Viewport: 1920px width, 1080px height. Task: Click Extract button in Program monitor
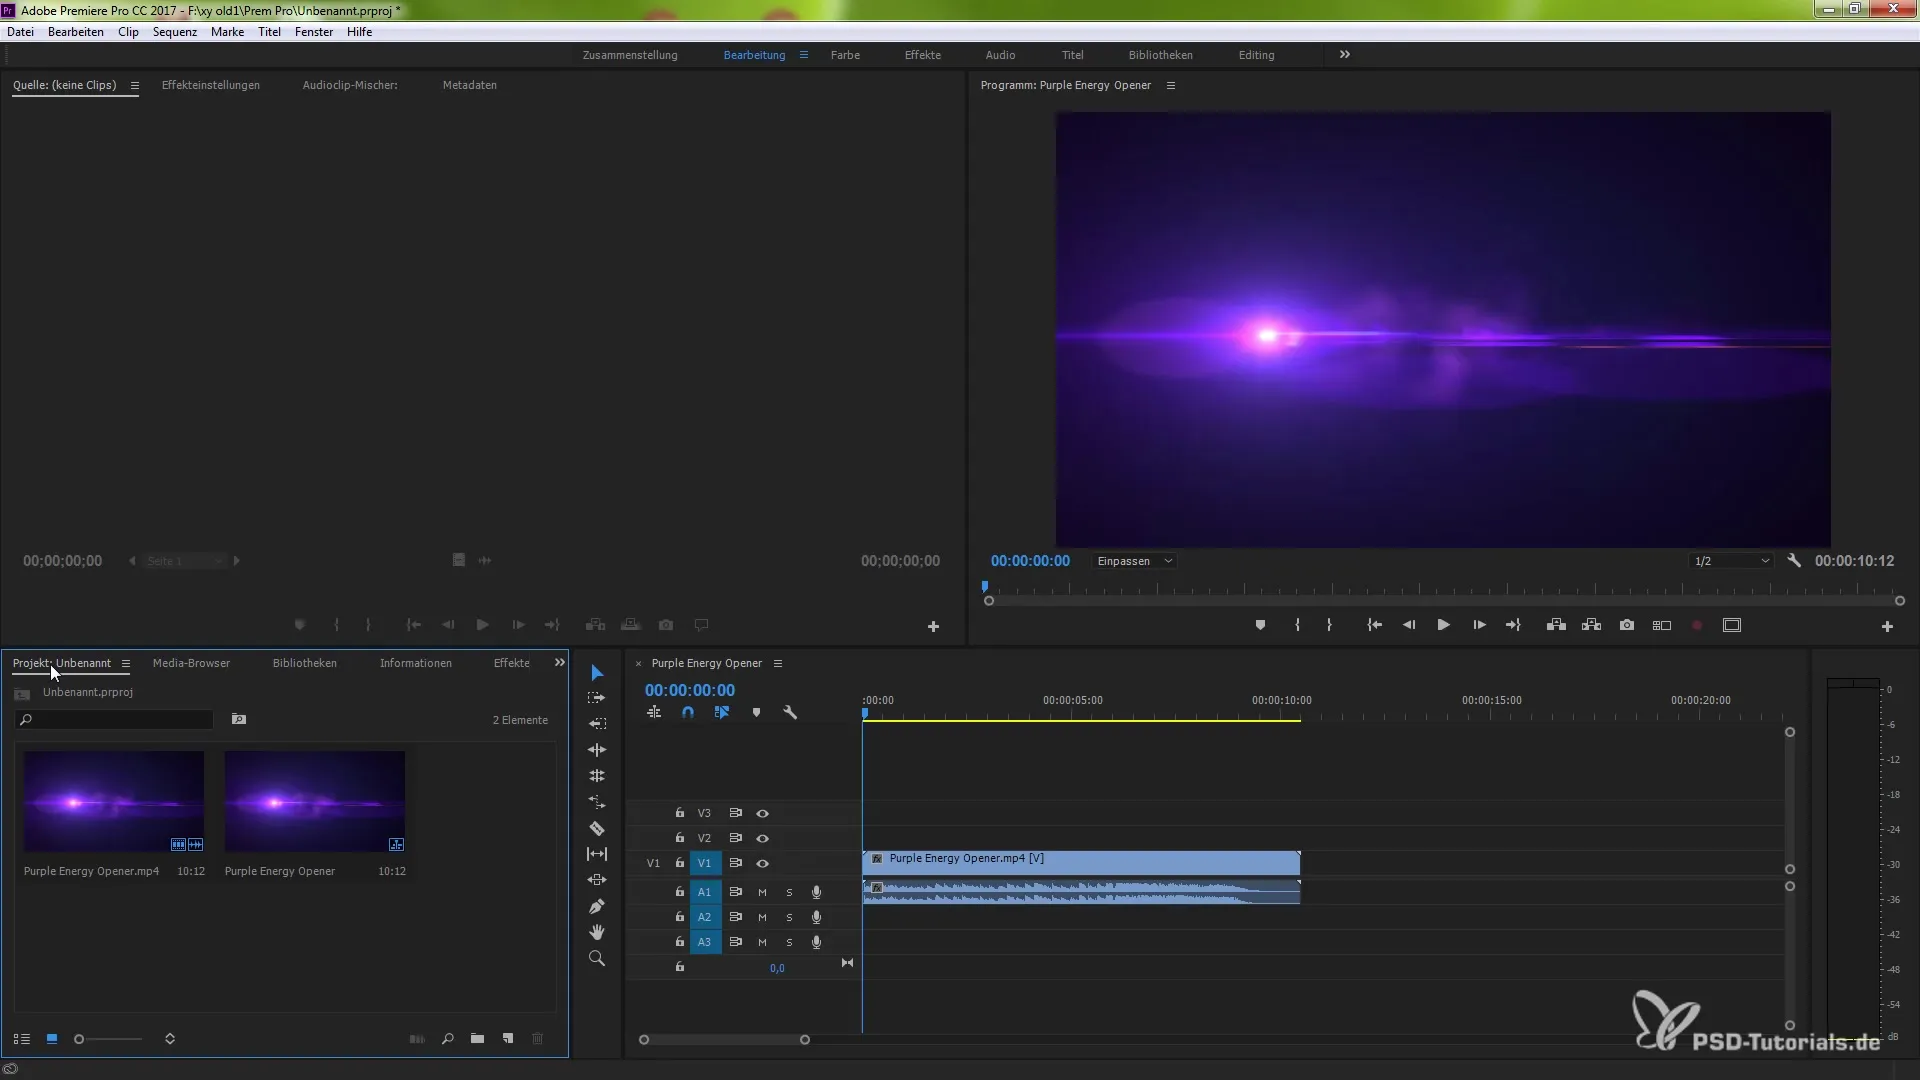point(1592,625)
